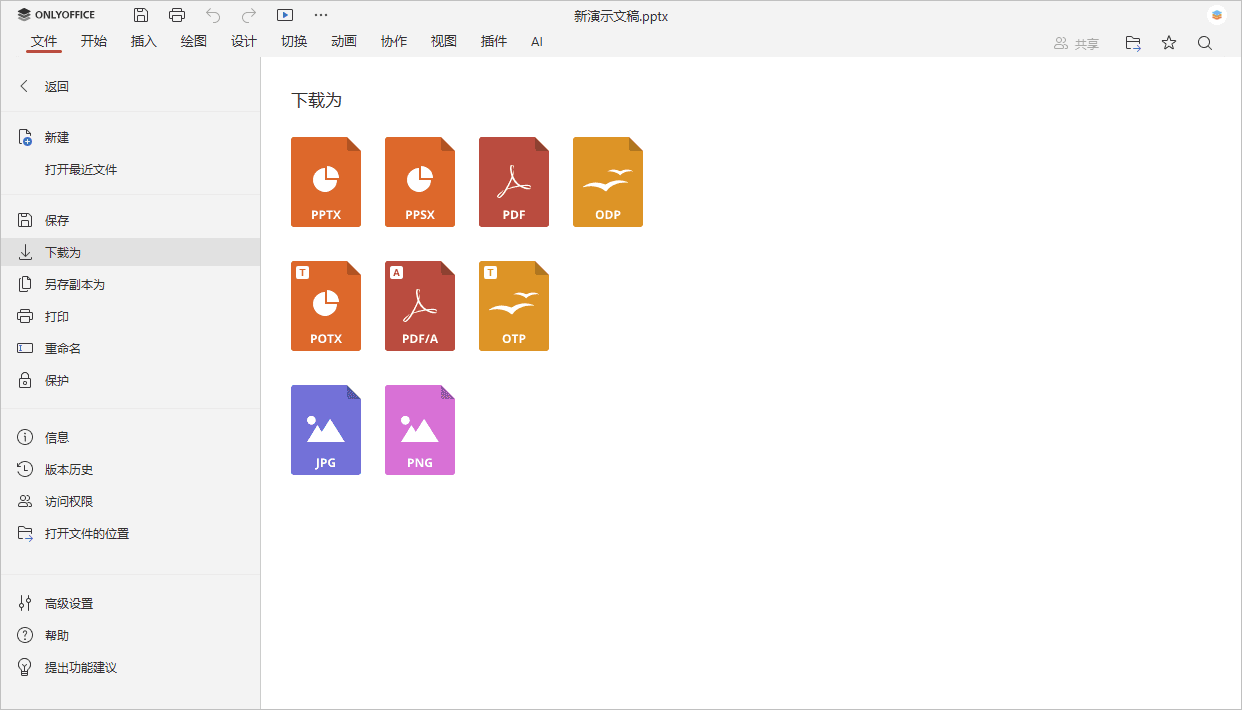
Task: Open the 动画 tab
Action: point(344,42)
